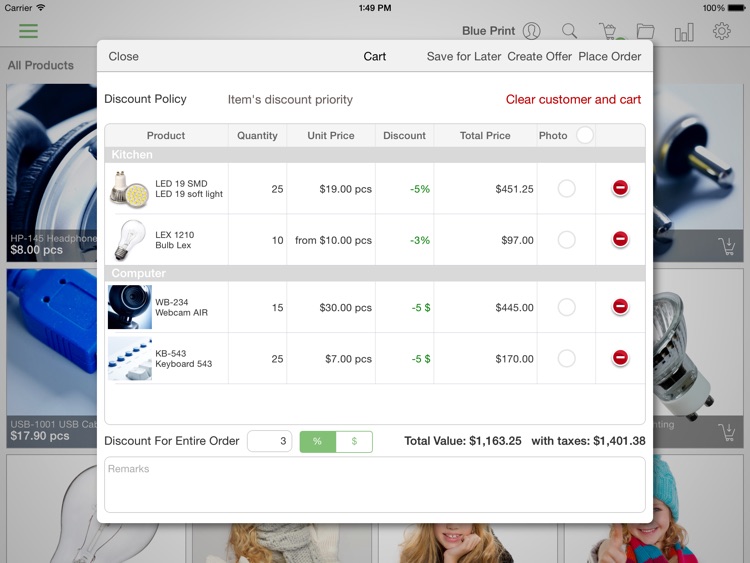Toggle photo option for WB-234 Webcam
This screenshot has height=563, width=750.
click(x=566, y=307)
